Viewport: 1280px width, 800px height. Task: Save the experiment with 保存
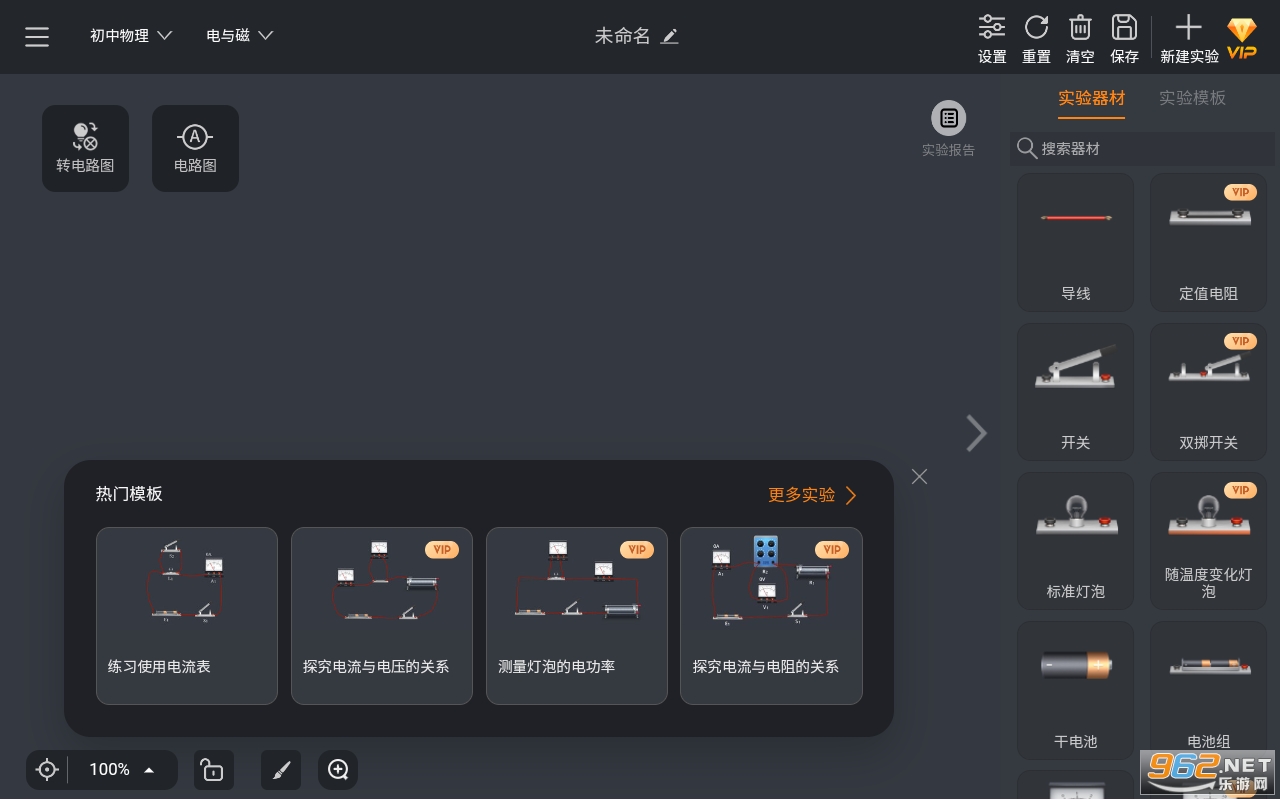point(1124,40)
